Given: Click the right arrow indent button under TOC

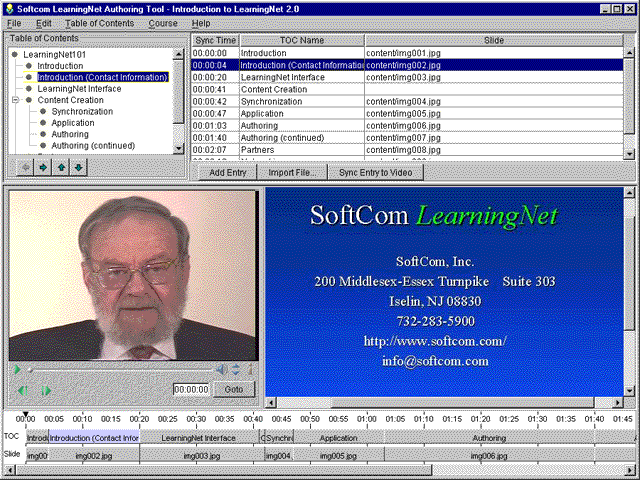Looking at the screenshot, I should [x=43, y=167].
